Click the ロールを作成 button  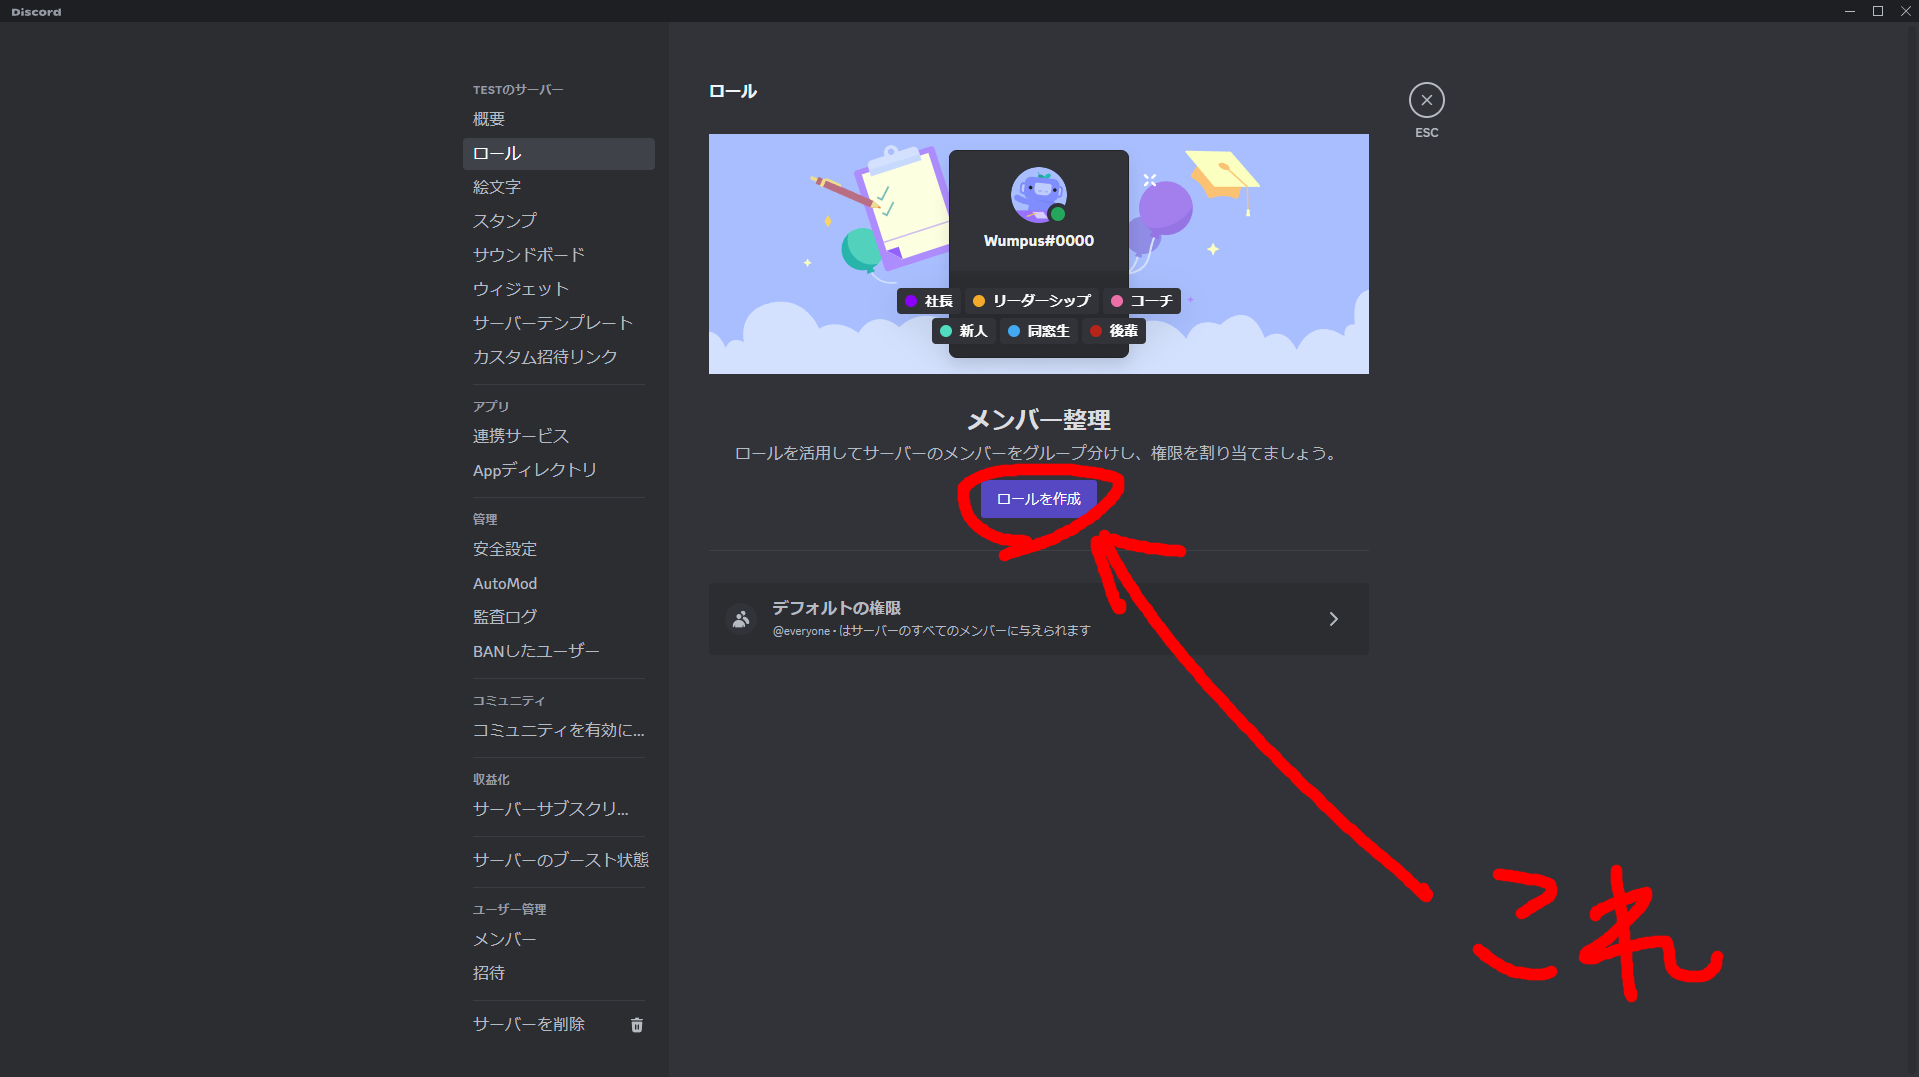(1038, 498)
